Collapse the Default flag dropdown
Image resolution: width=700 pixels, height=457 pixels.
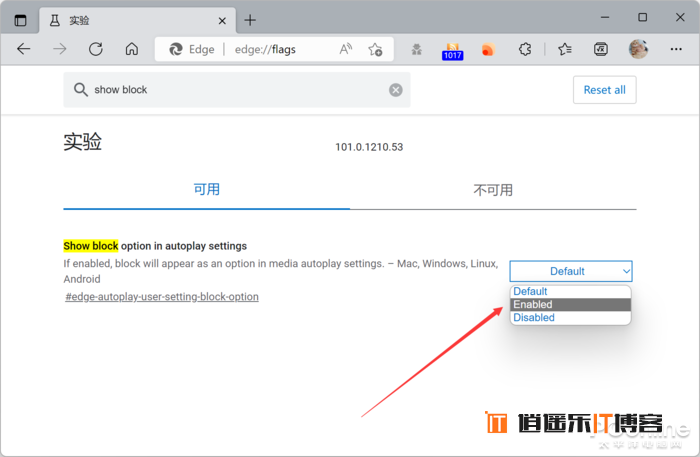(x=571, y=271)
